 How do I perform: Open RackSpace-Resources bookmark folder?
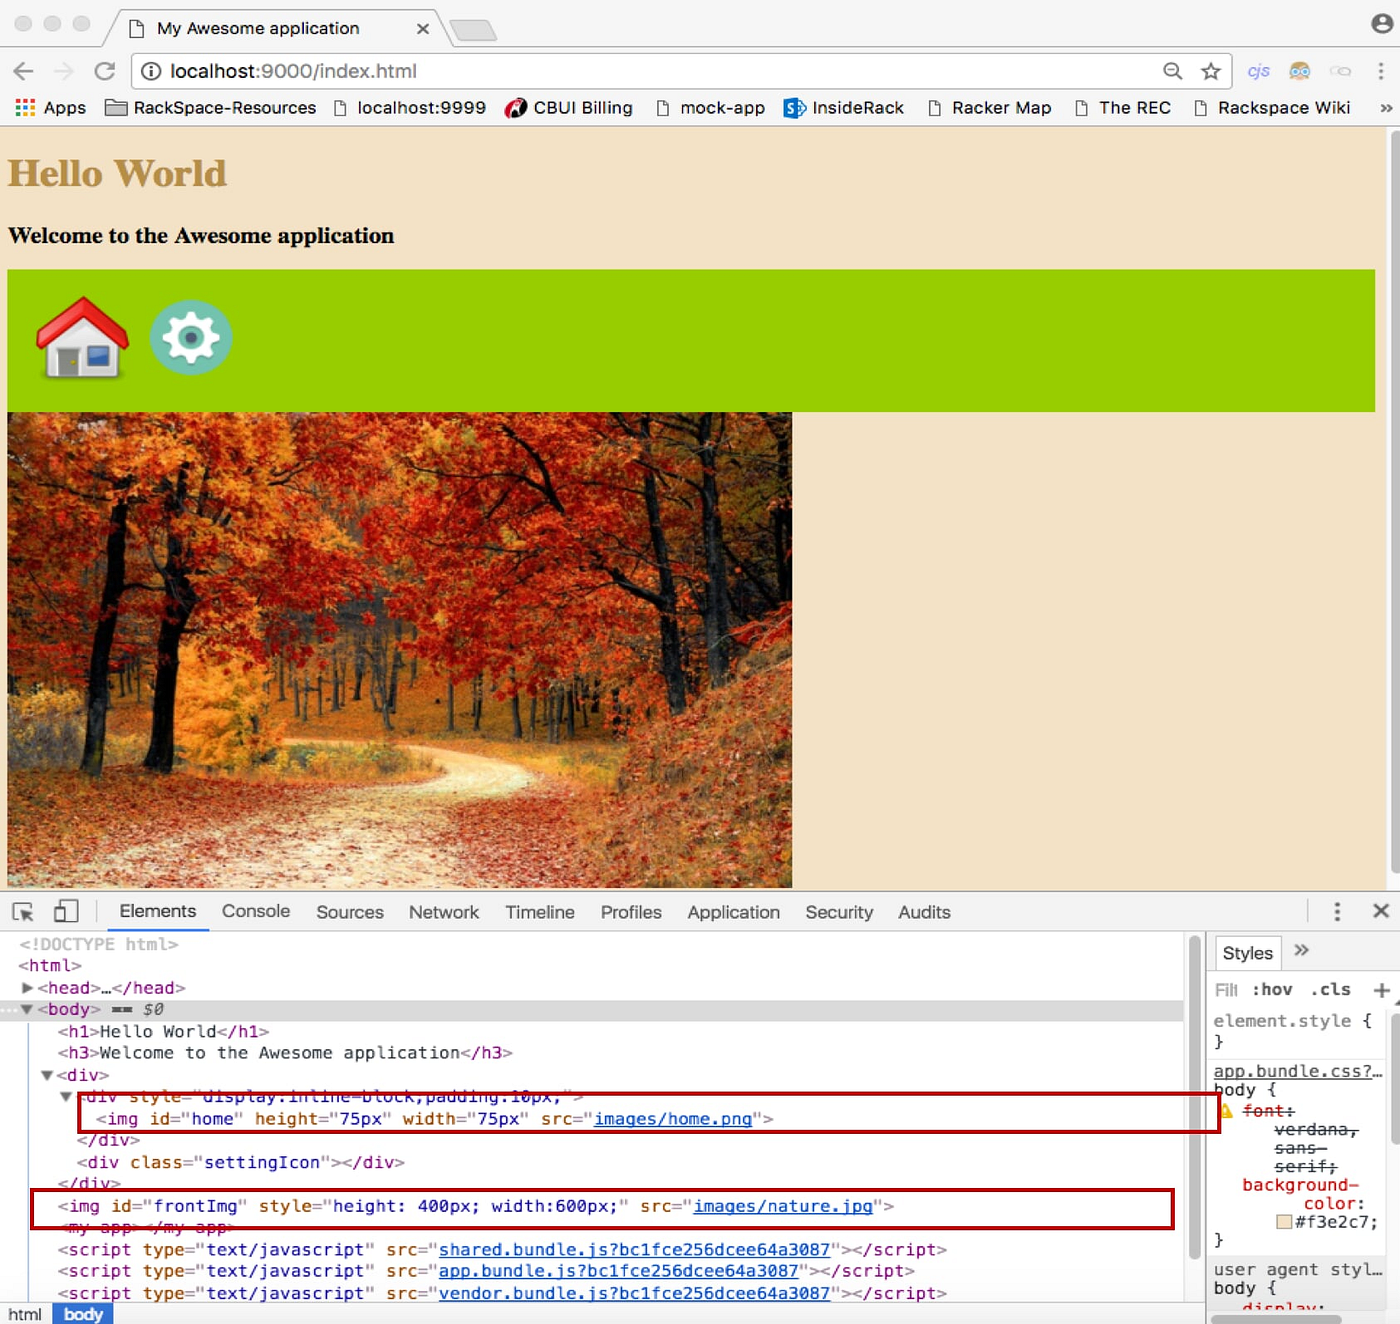click(x=211, y=108)
